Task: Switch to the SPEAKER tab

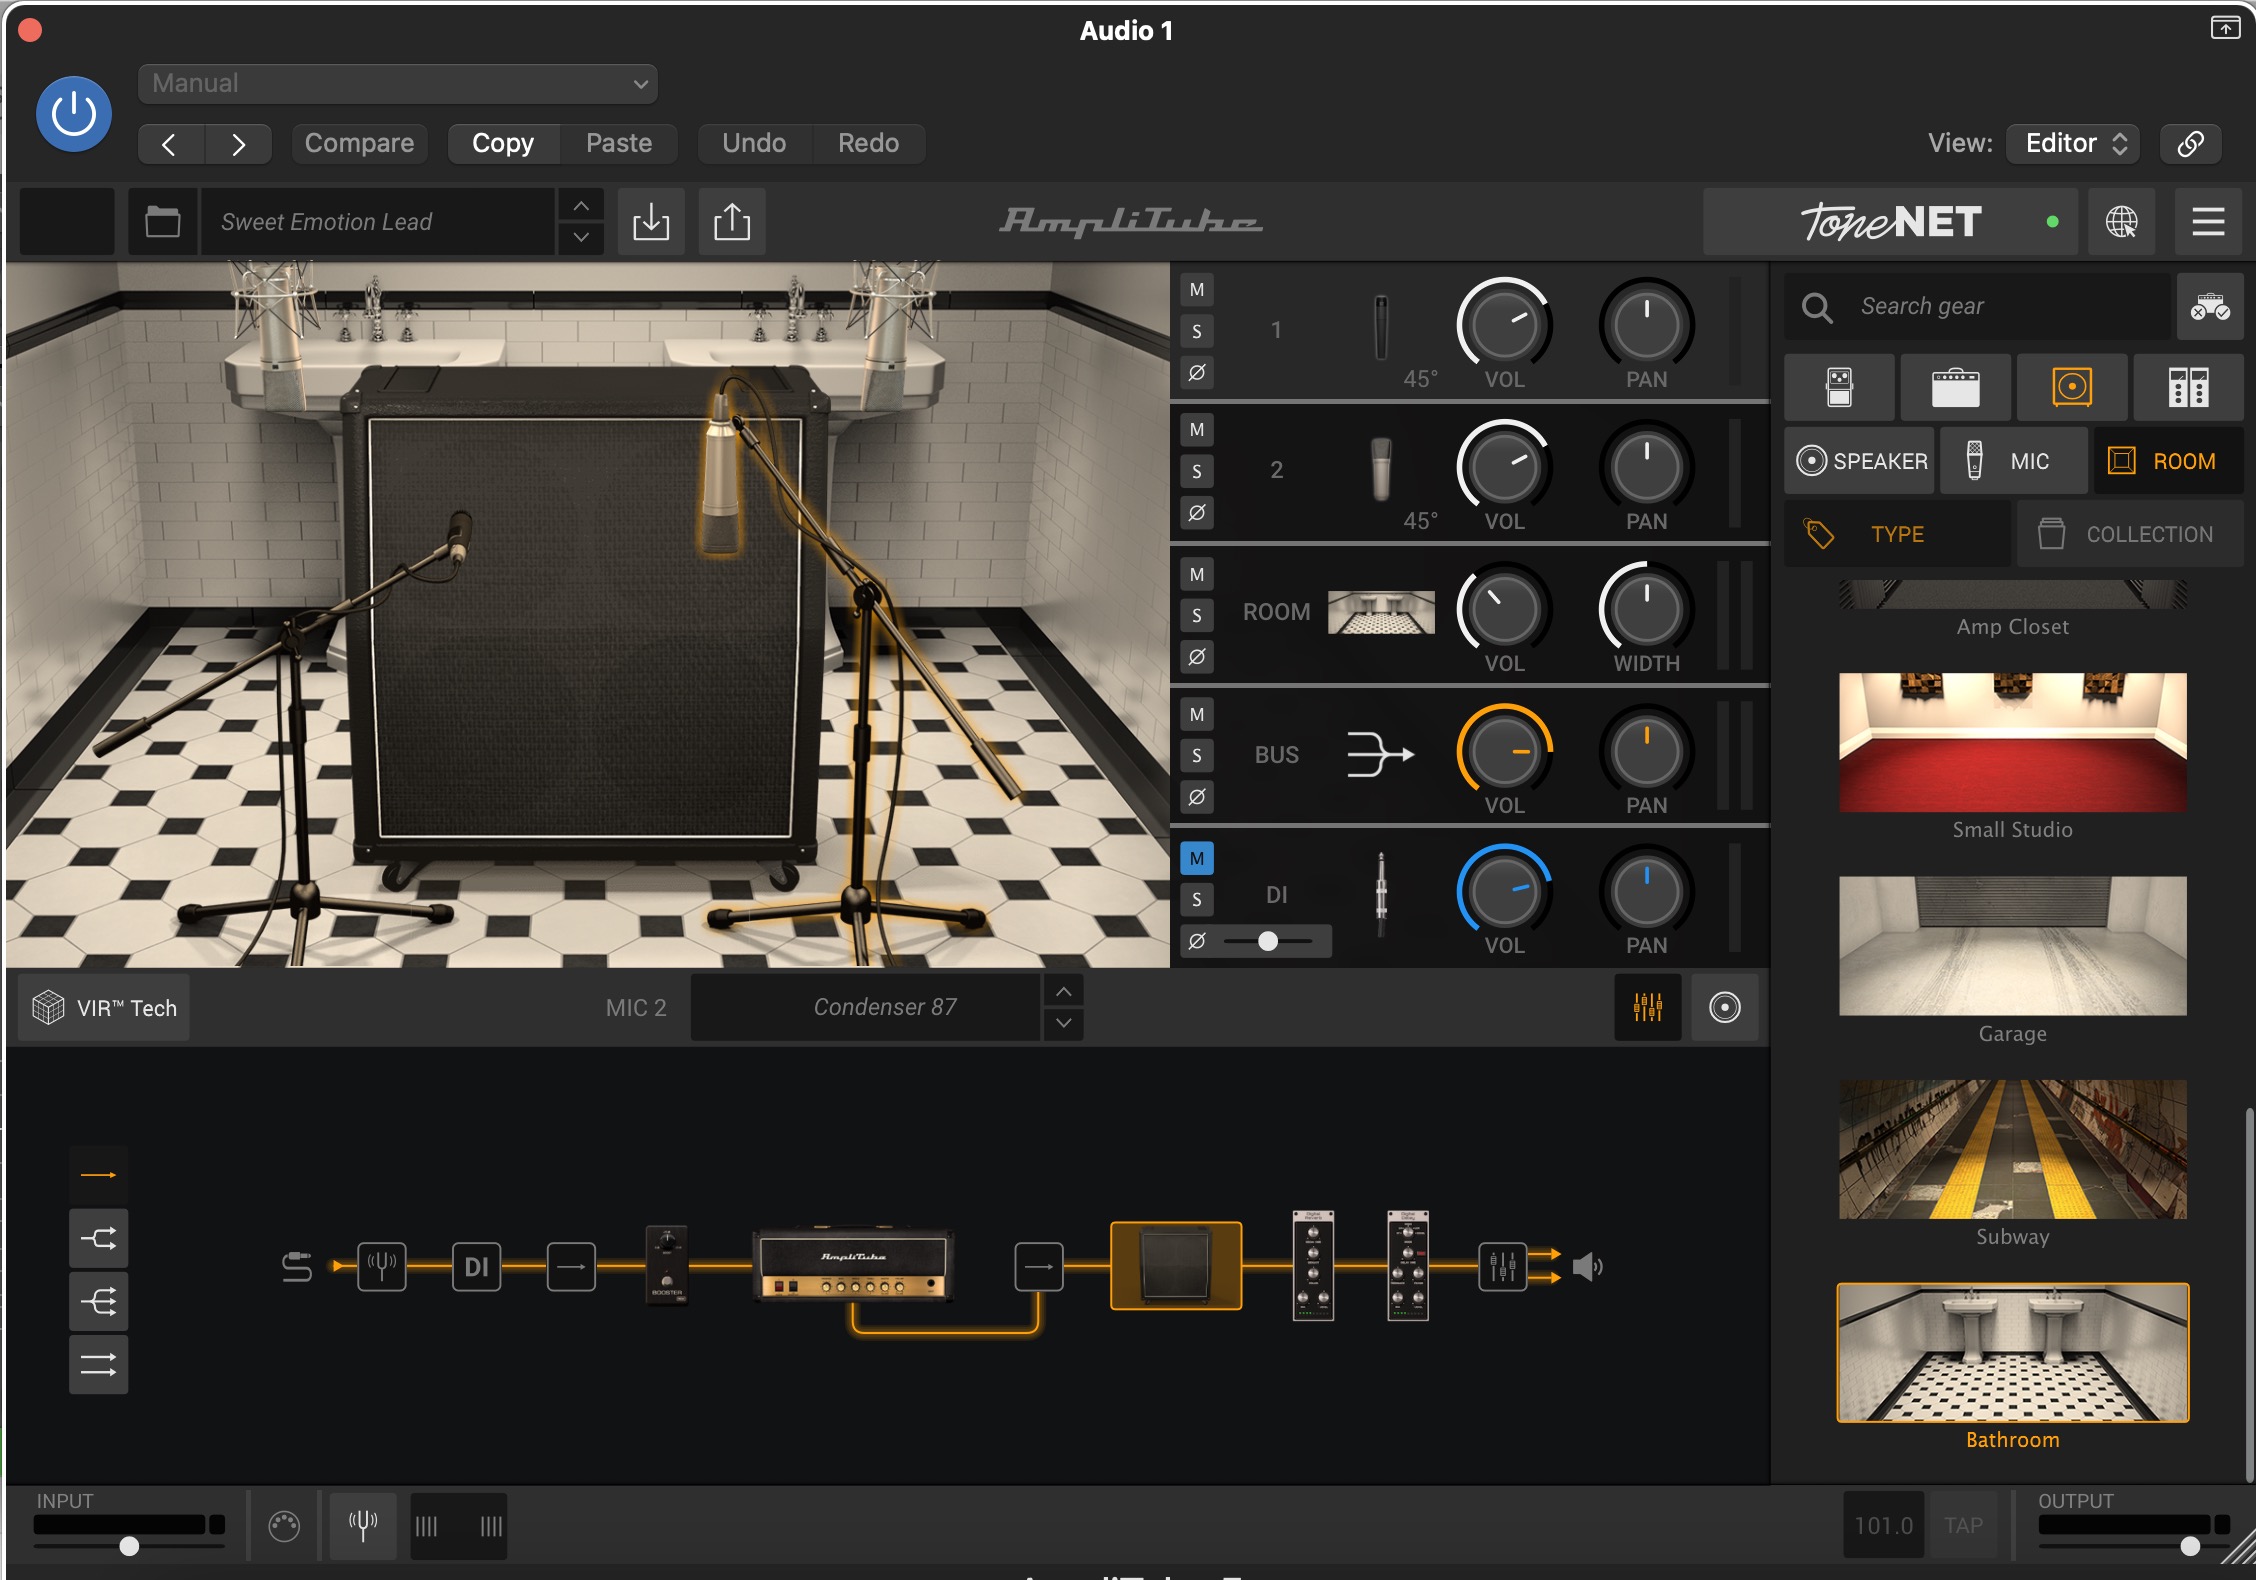Action: point(1861,461)
